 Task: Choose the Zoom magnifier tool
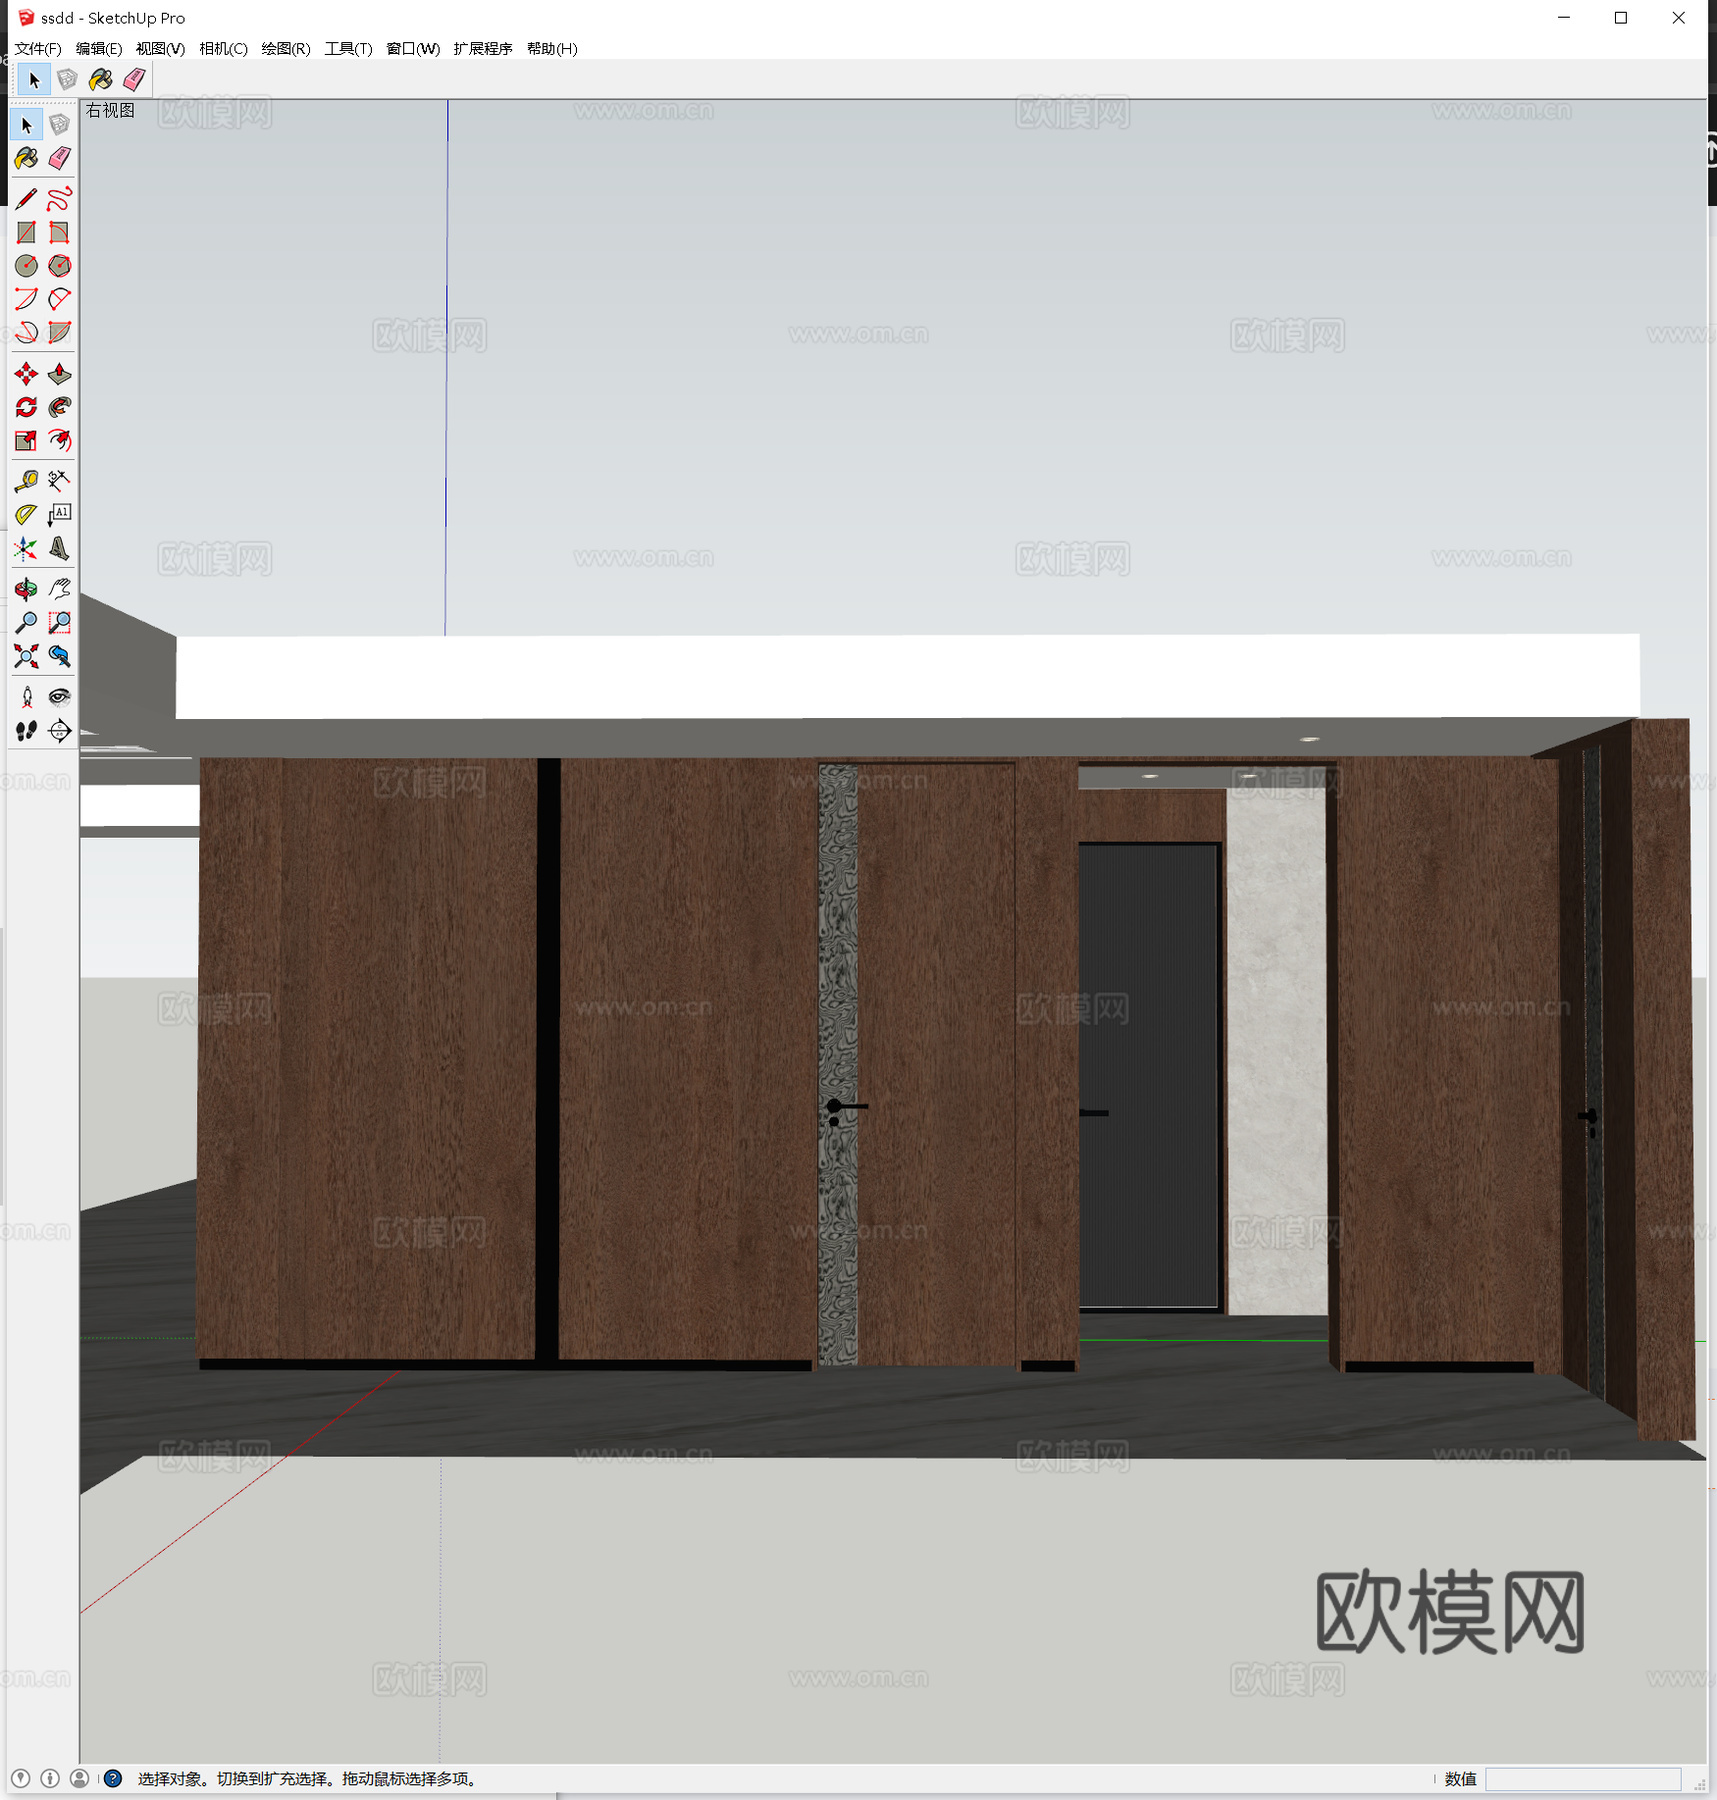click(x=27, y=622)
